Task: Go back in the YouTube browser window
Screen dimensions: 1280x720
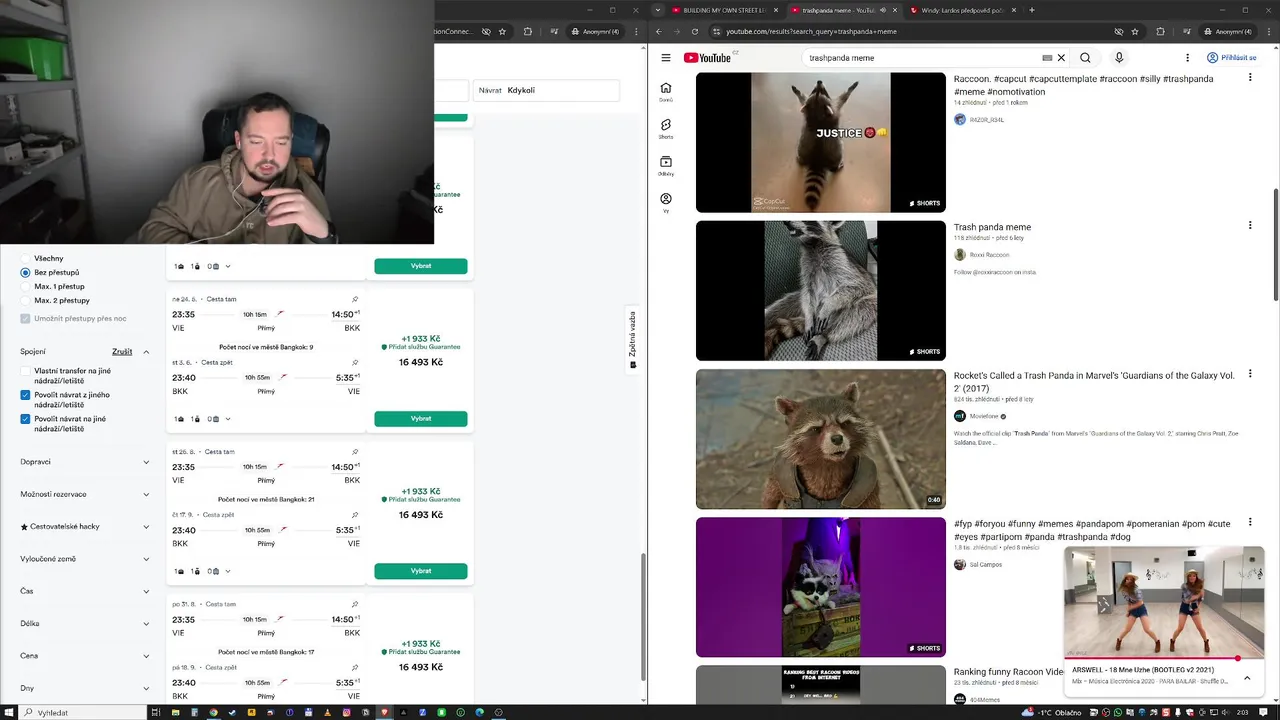Action: (659, 31)
